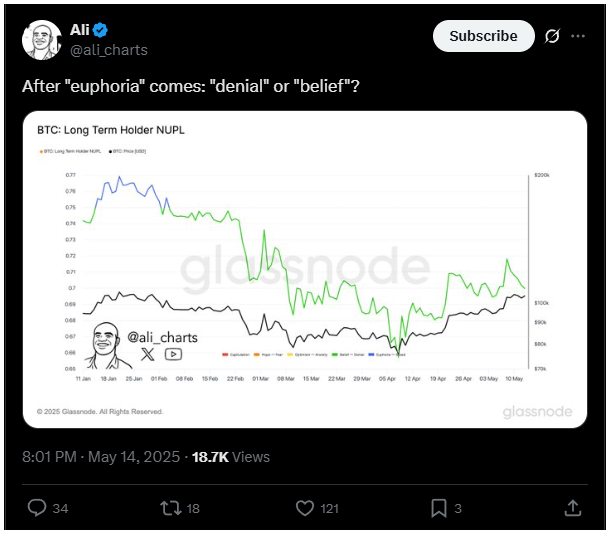Open the three-dot more menu
The width and height of the screenshot is (610, 534).
click(x=578, y=36)
